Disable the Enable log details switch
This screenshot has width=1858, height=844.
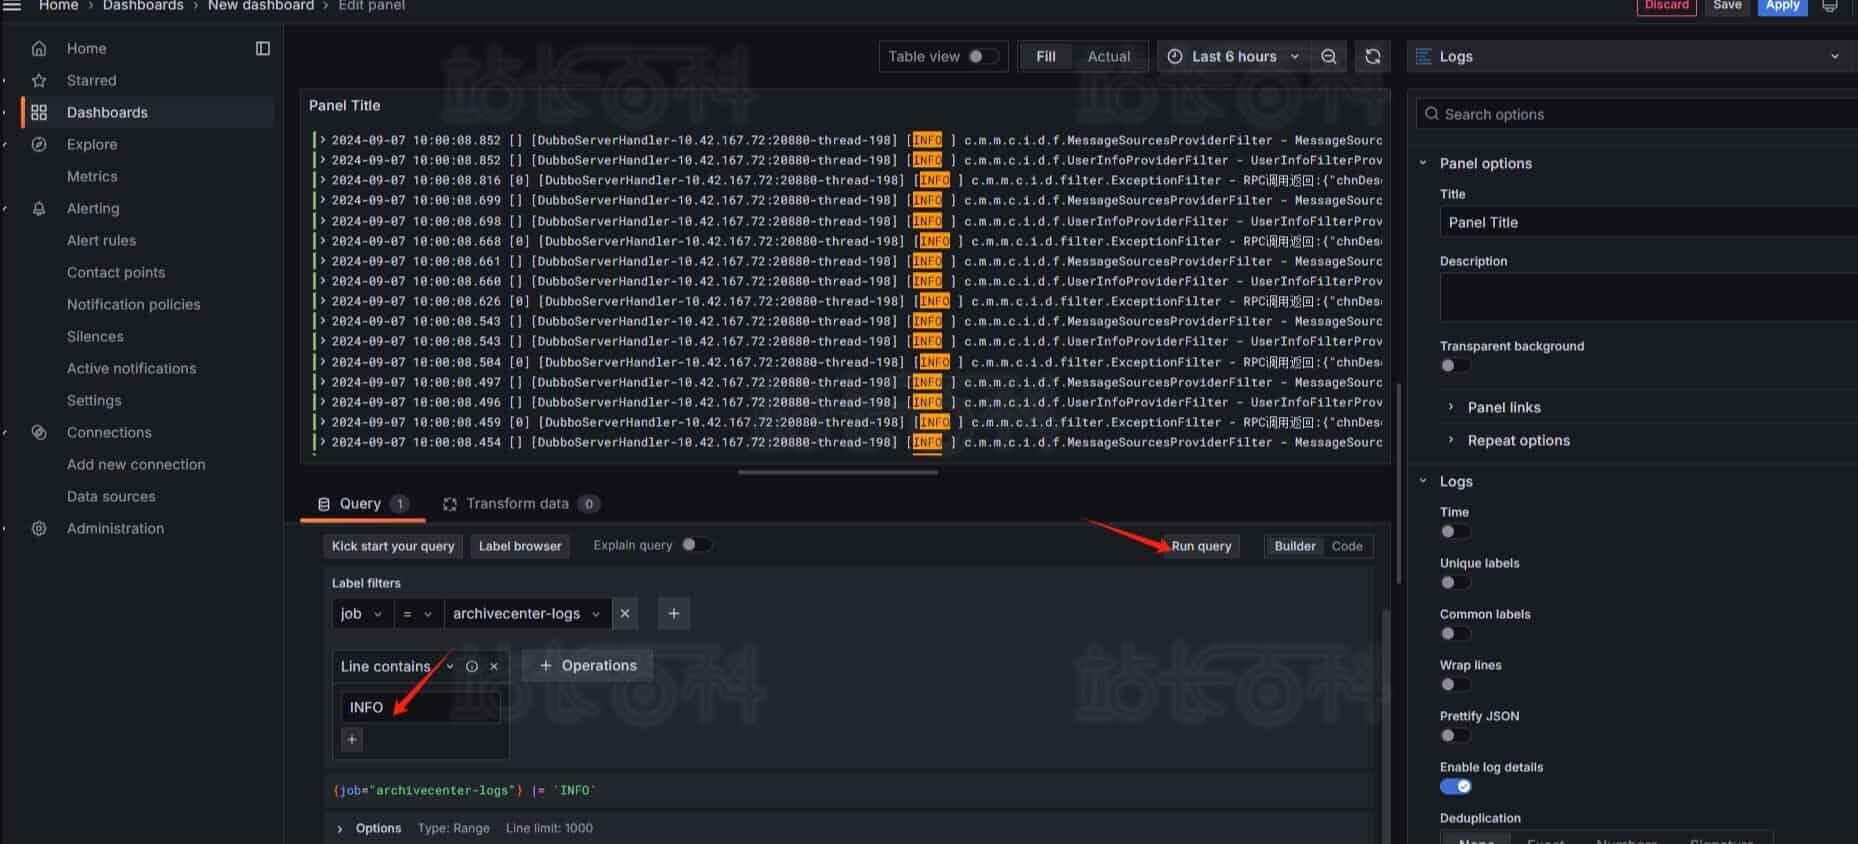tap(1455, 786)
